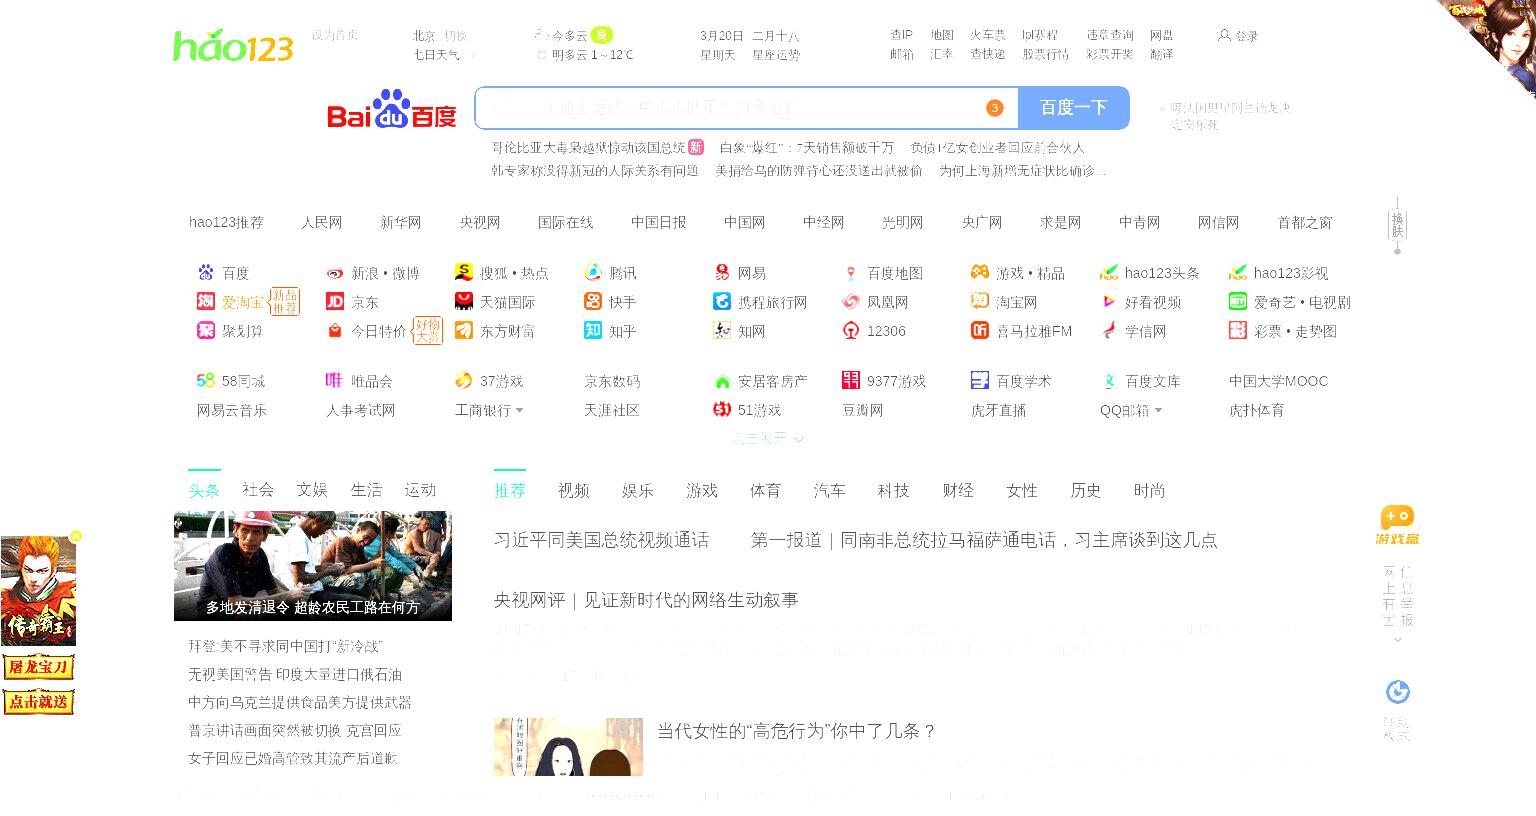Open the 虎扑体育 link

click(1257, 410)
